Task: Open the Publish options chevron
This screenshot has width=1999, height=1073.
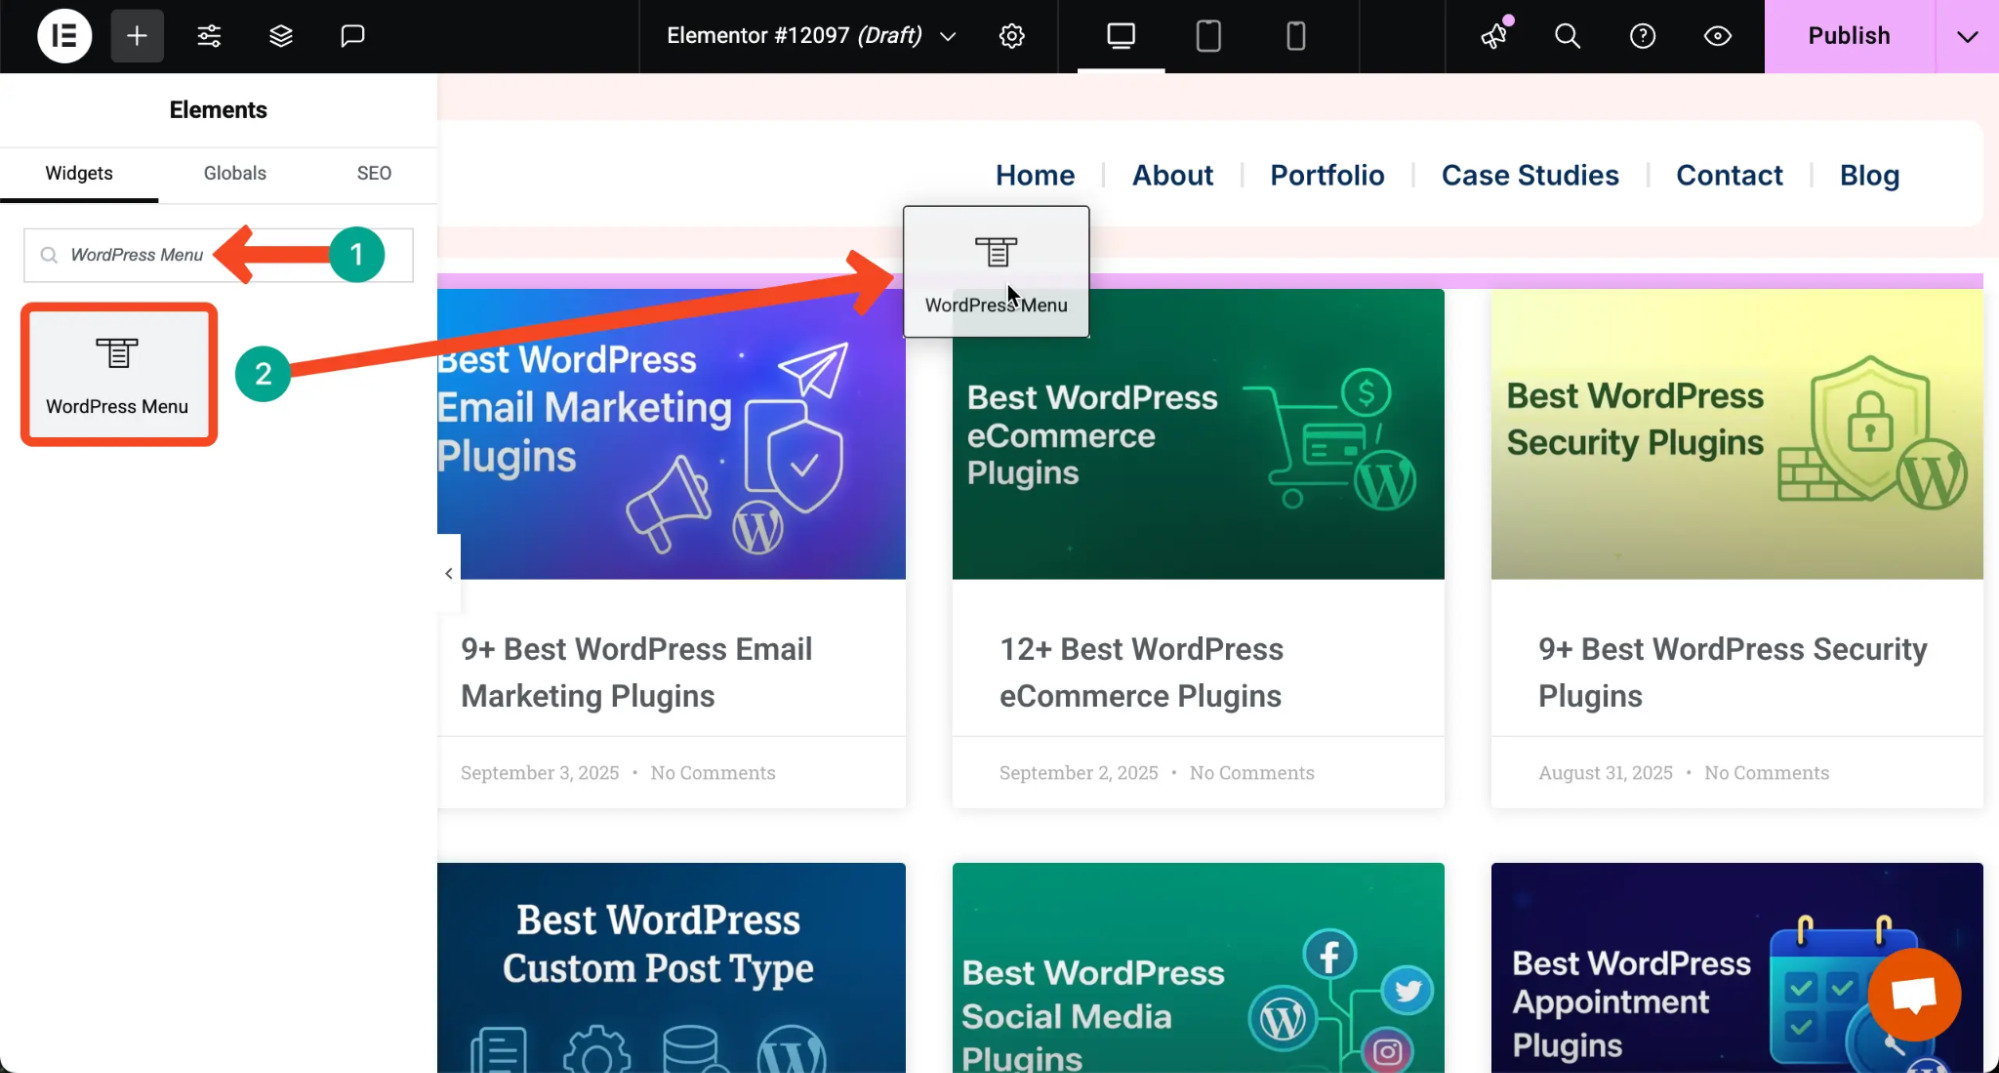Action: click(1966, 35)
